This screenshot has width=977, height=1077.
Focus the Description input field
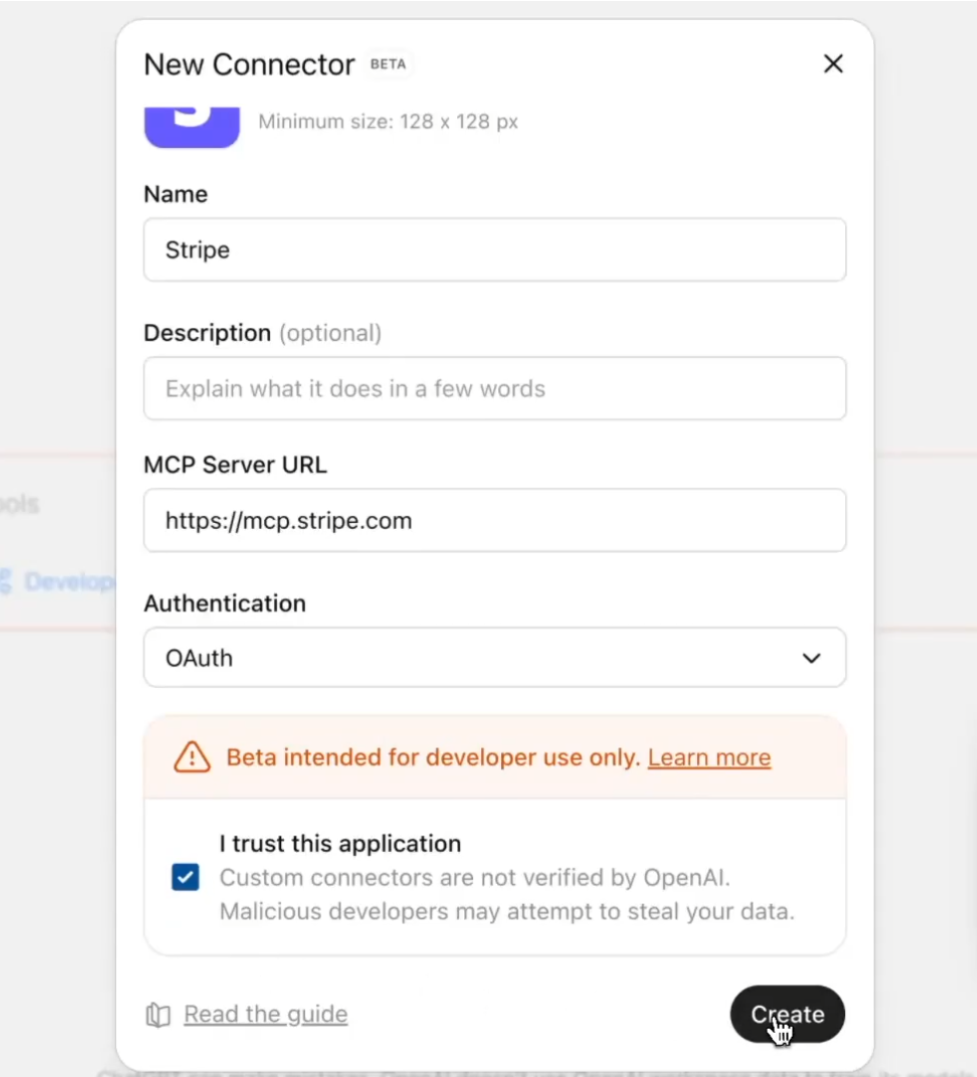click(x=495, y=389)
